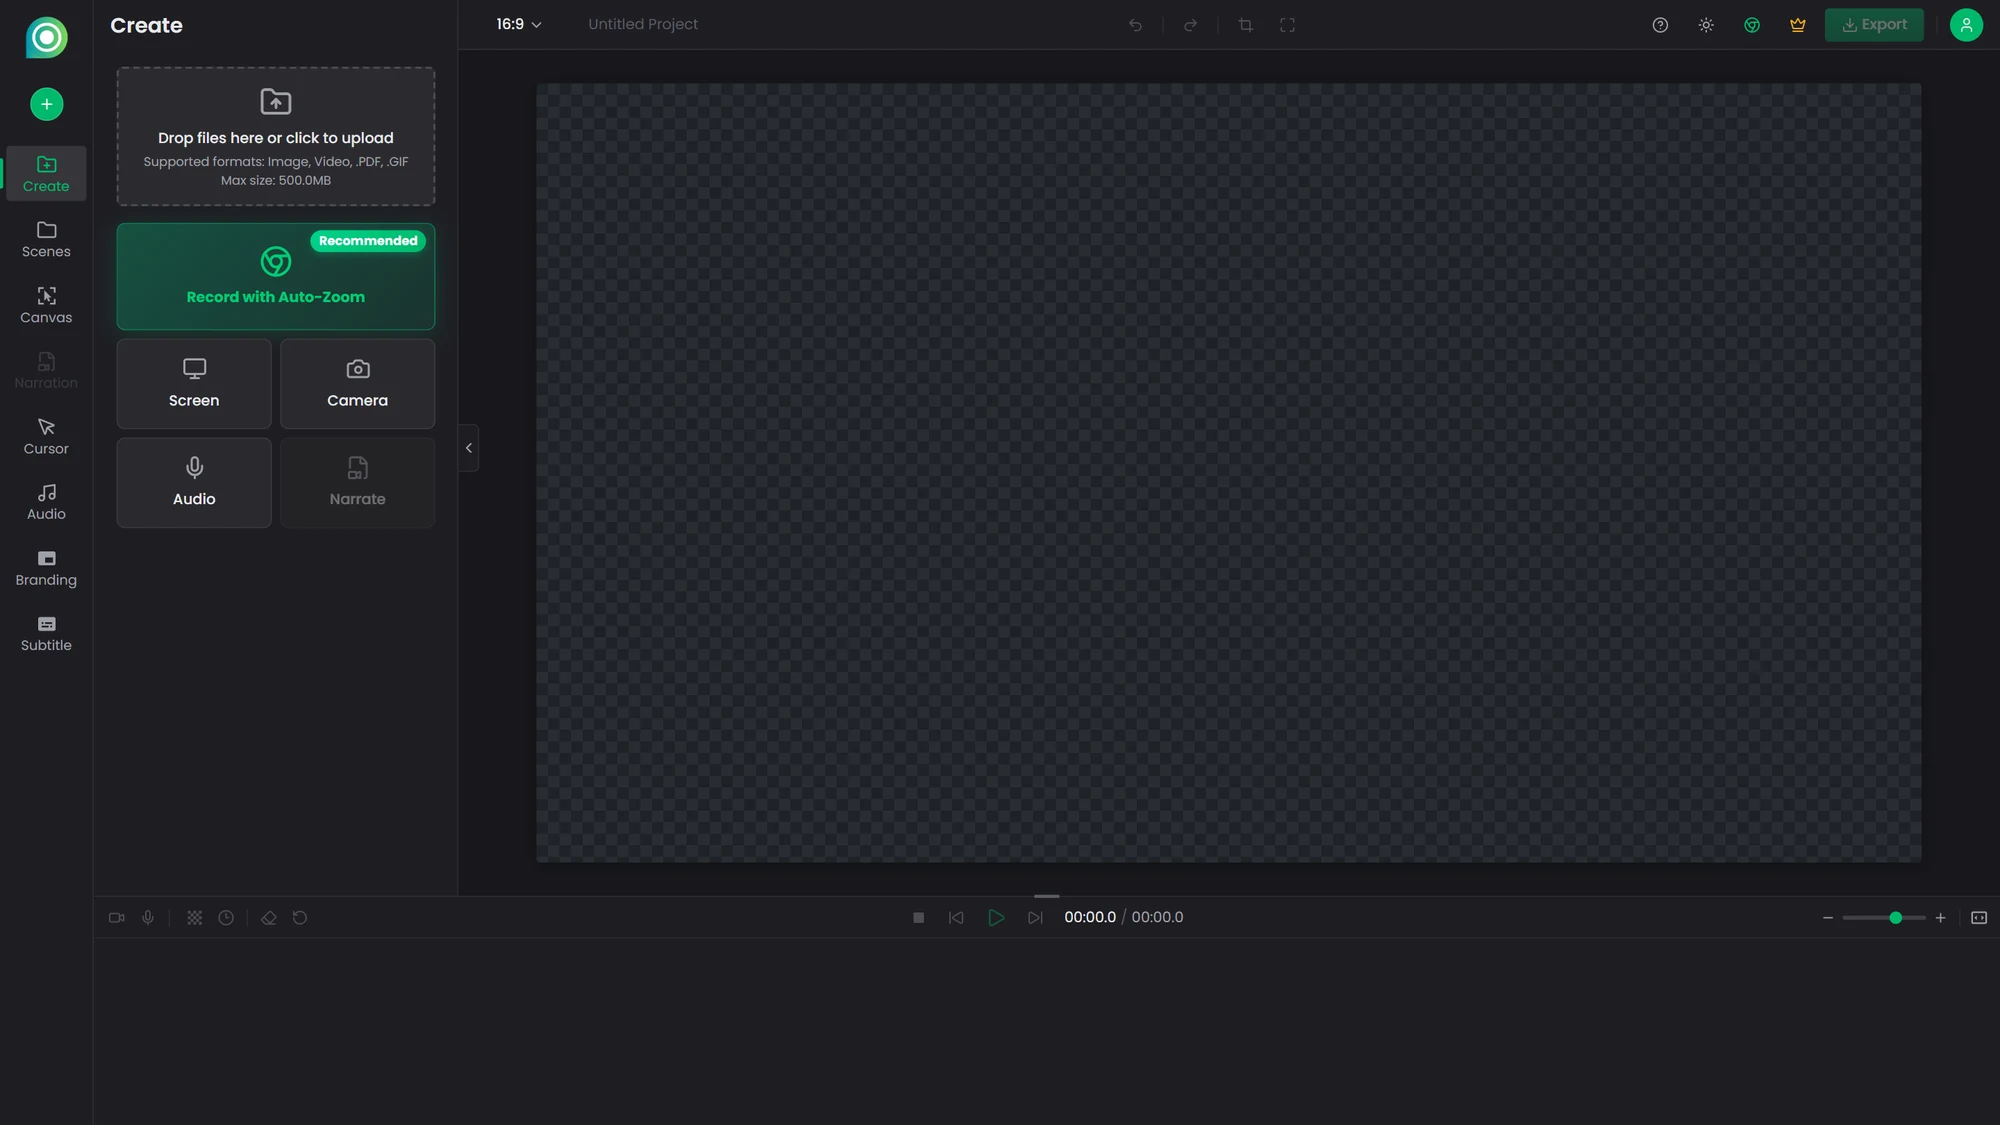Open the user profile avatar
This screenshot has width=2000, height=1125.
point(1966,25)
